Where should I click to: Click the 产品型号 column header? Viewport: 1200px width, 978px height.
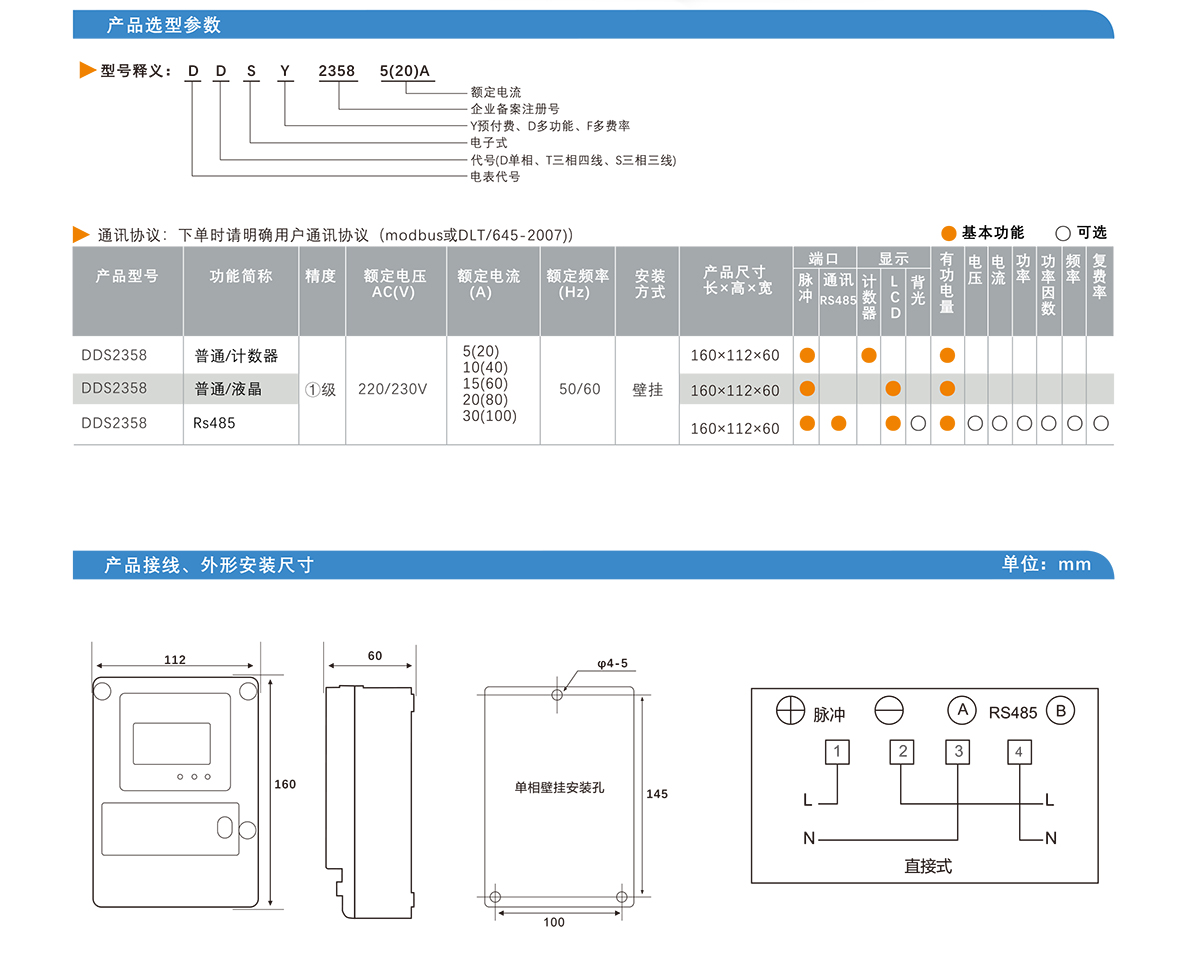point(127,276)
